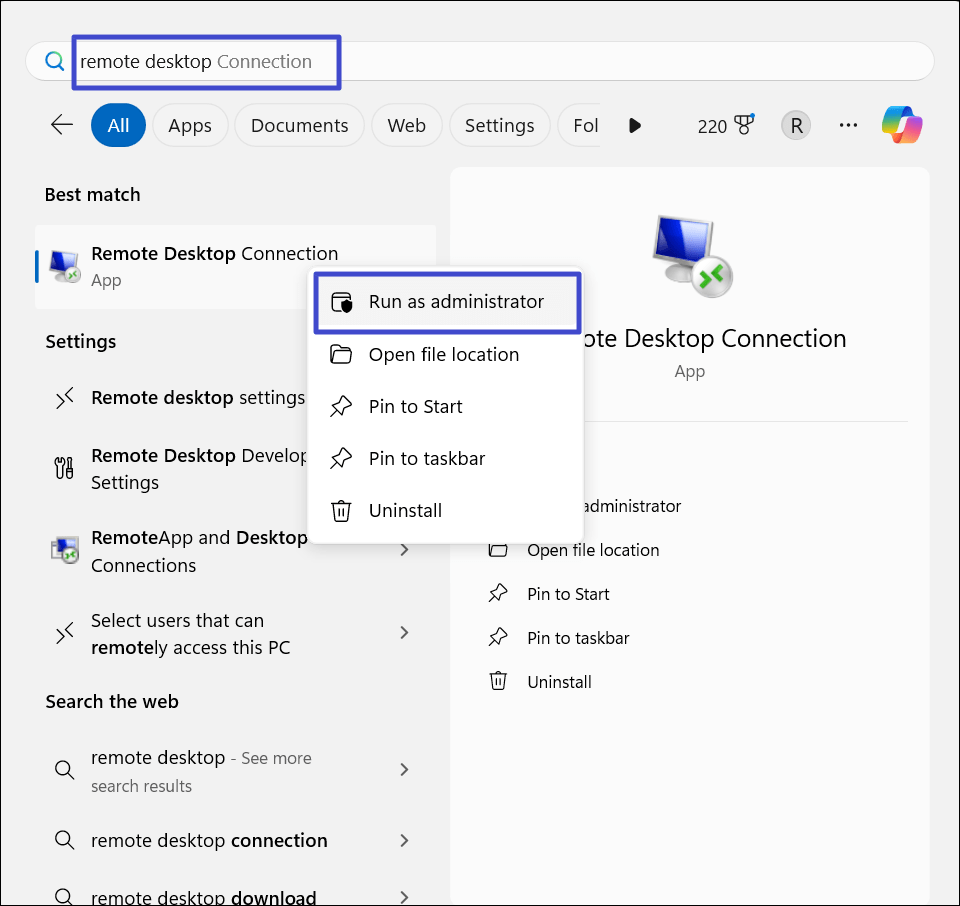This screenshot has width=960, height=906.
Task: Click the Remote Desktop Connection app icon
Action: [62, 265]
